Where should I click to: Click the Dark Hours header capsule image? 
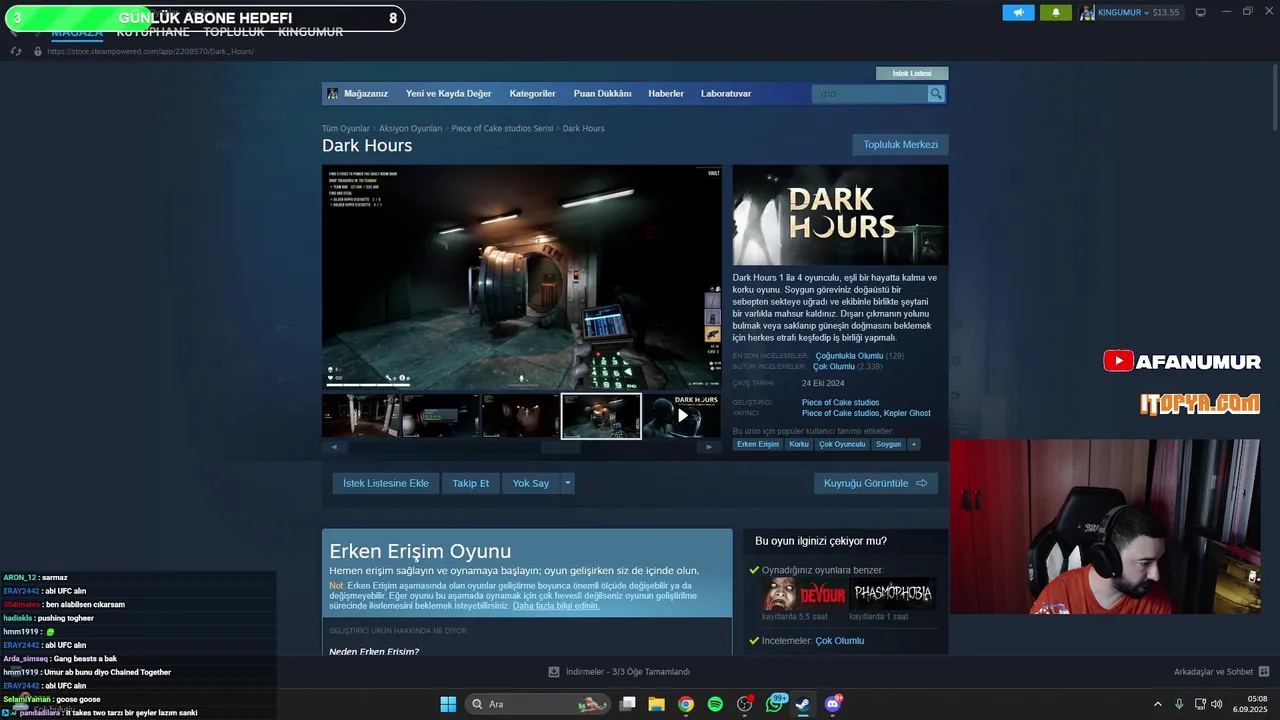coord(840,215)
